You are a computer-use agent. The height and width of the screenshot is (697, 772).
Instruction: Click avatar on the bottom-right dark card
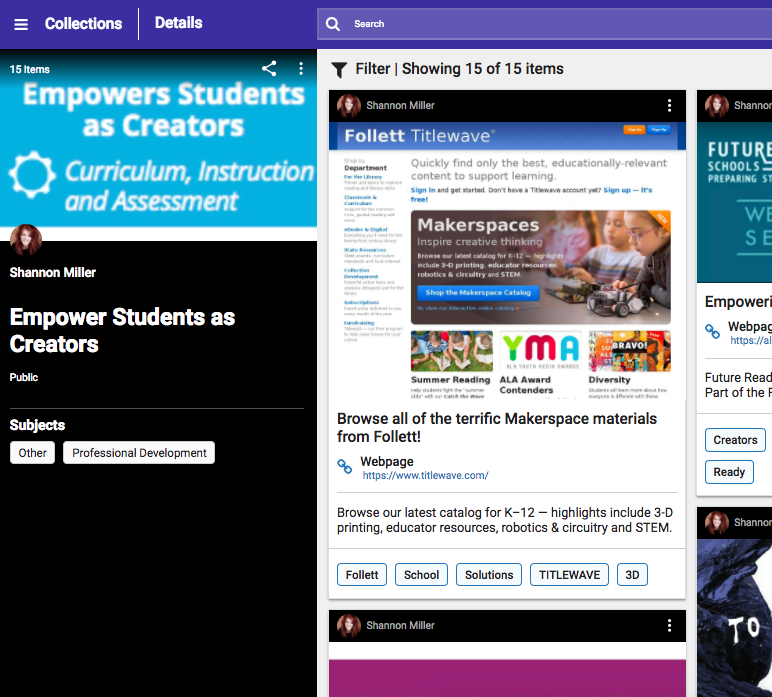click(x=717, y=523)
